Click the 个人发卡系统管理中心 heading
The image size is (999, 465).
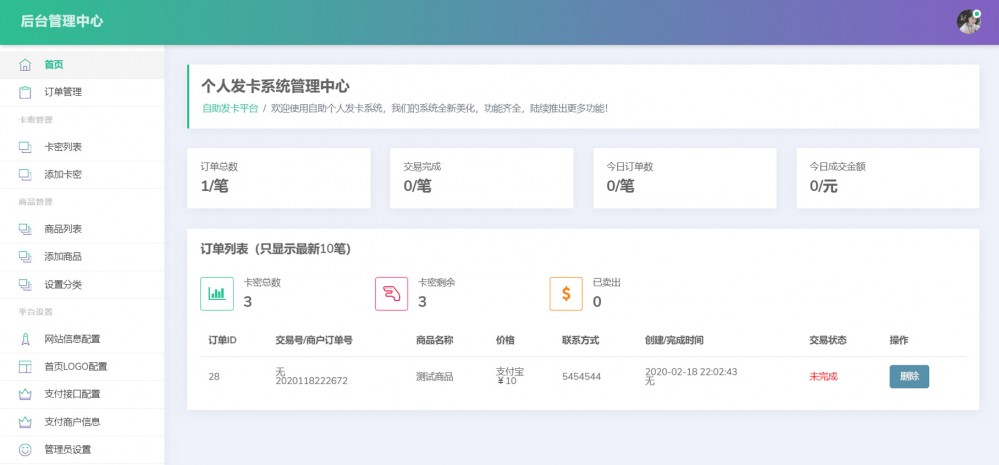(275, 86)
